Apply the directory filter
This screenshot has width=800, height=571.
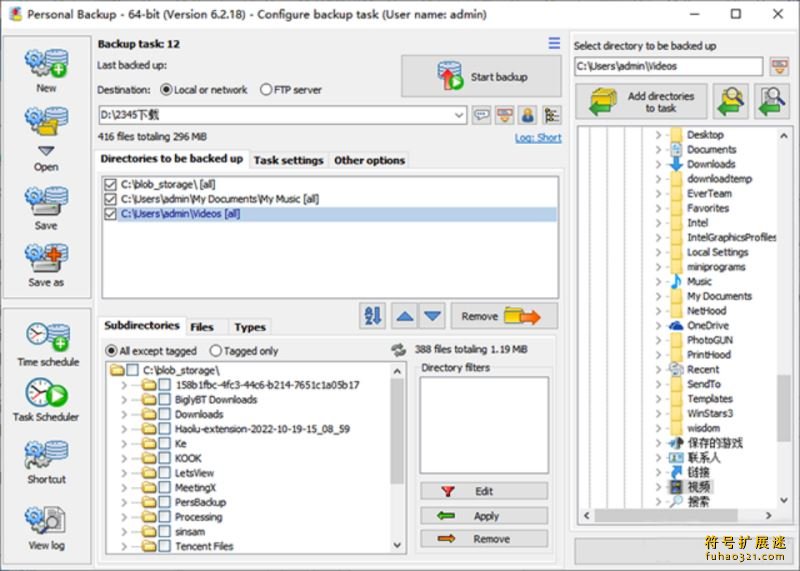(x=484, y=516)
